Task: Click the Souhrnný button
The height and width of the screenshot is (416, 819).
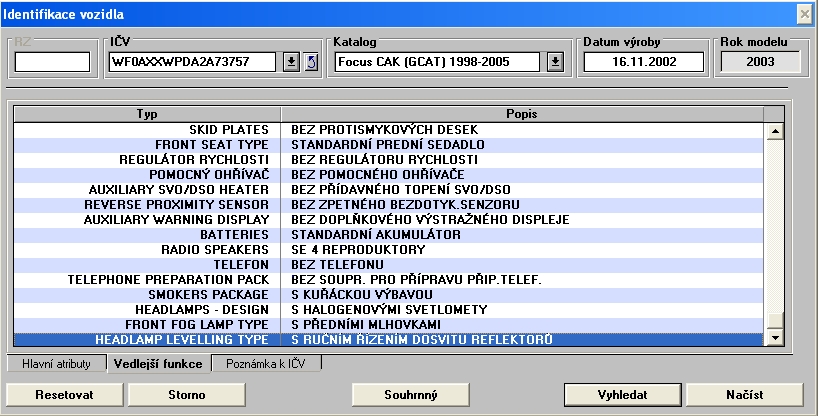Action: [x=411, y=394]
